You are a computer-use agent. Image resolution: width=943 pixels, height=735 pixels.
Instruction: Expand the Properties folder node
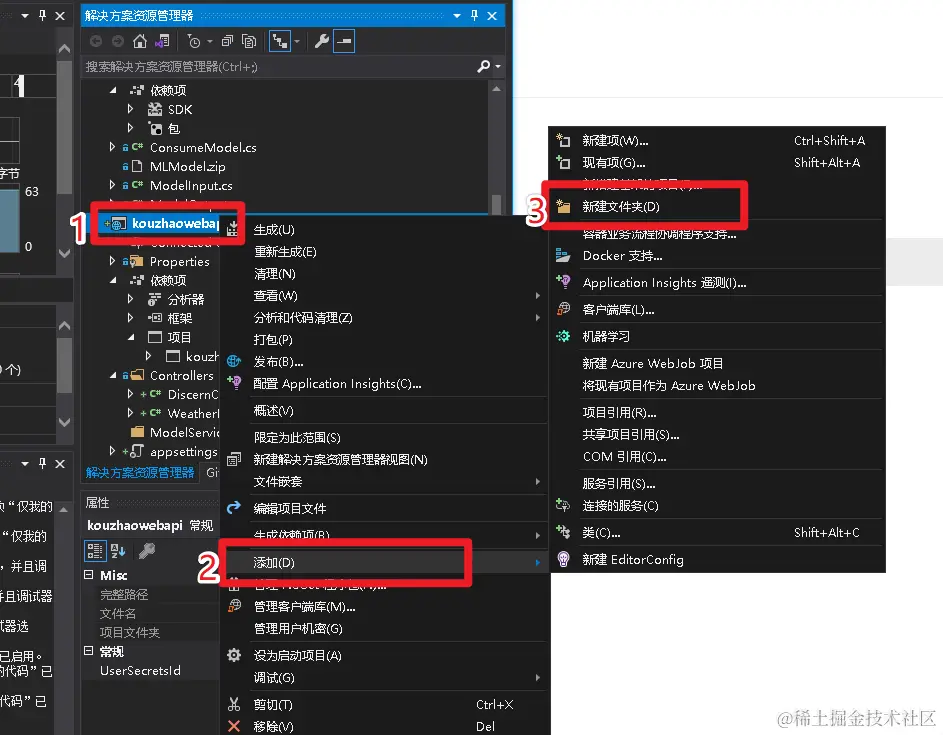[x=112, y=261]
